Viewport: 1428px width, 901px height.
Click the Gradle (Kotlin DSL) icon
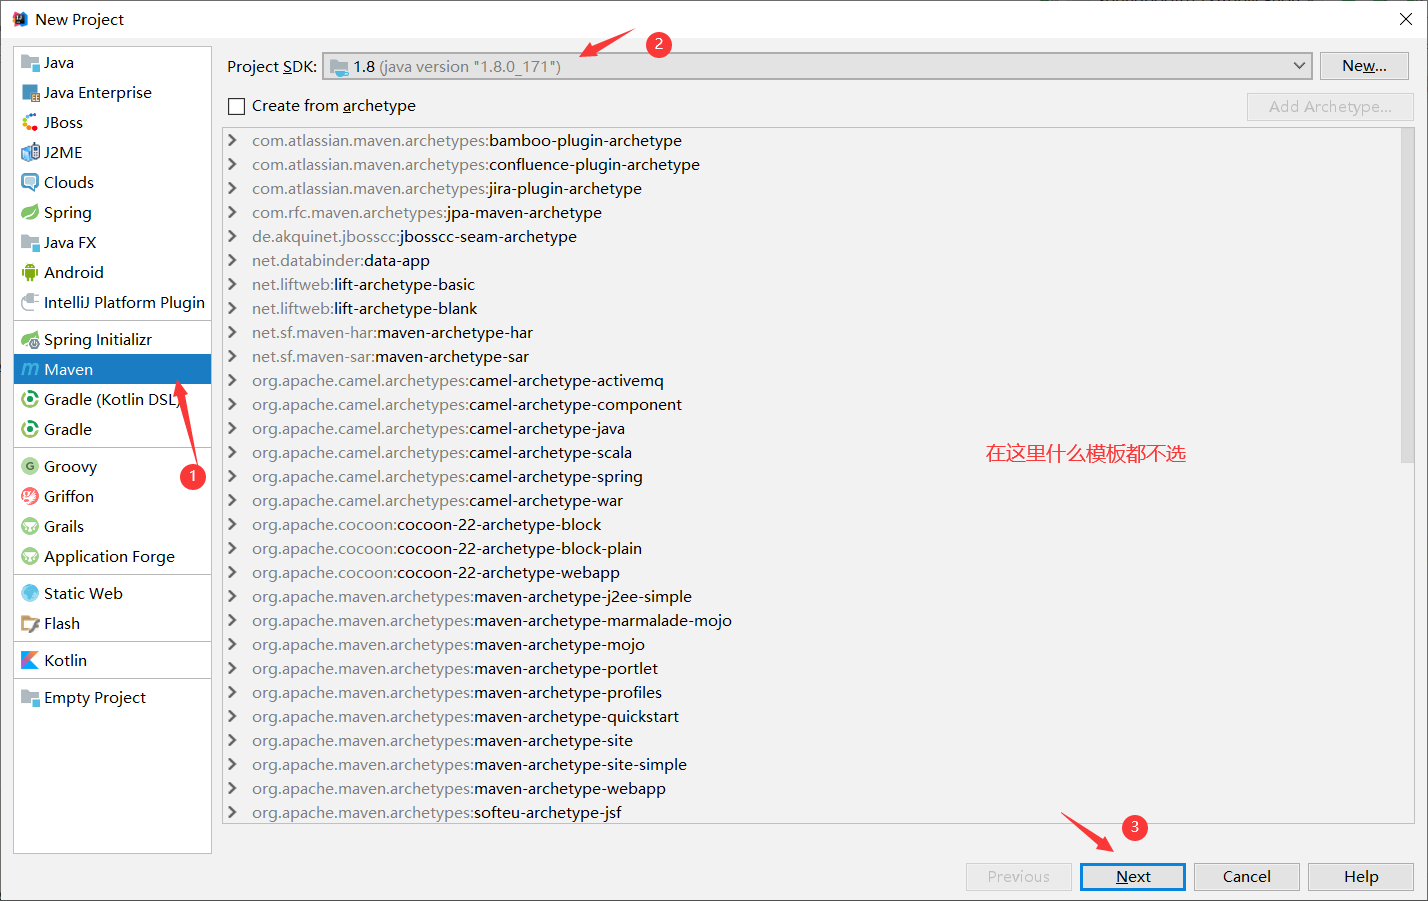[x=30, y=400]
